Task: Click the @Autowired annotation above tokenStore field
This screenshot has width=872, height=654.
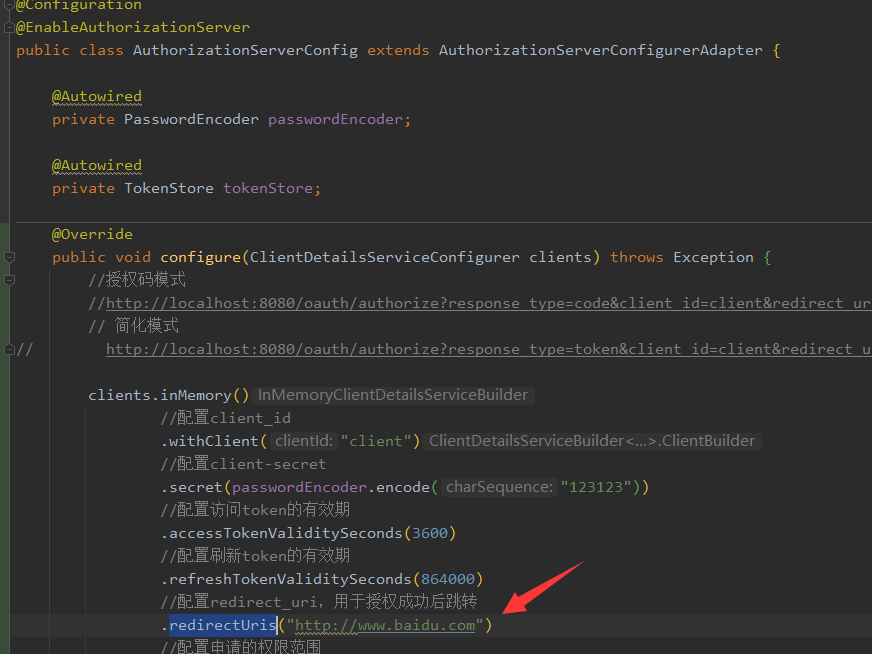Action: click(x=97, y=165)
